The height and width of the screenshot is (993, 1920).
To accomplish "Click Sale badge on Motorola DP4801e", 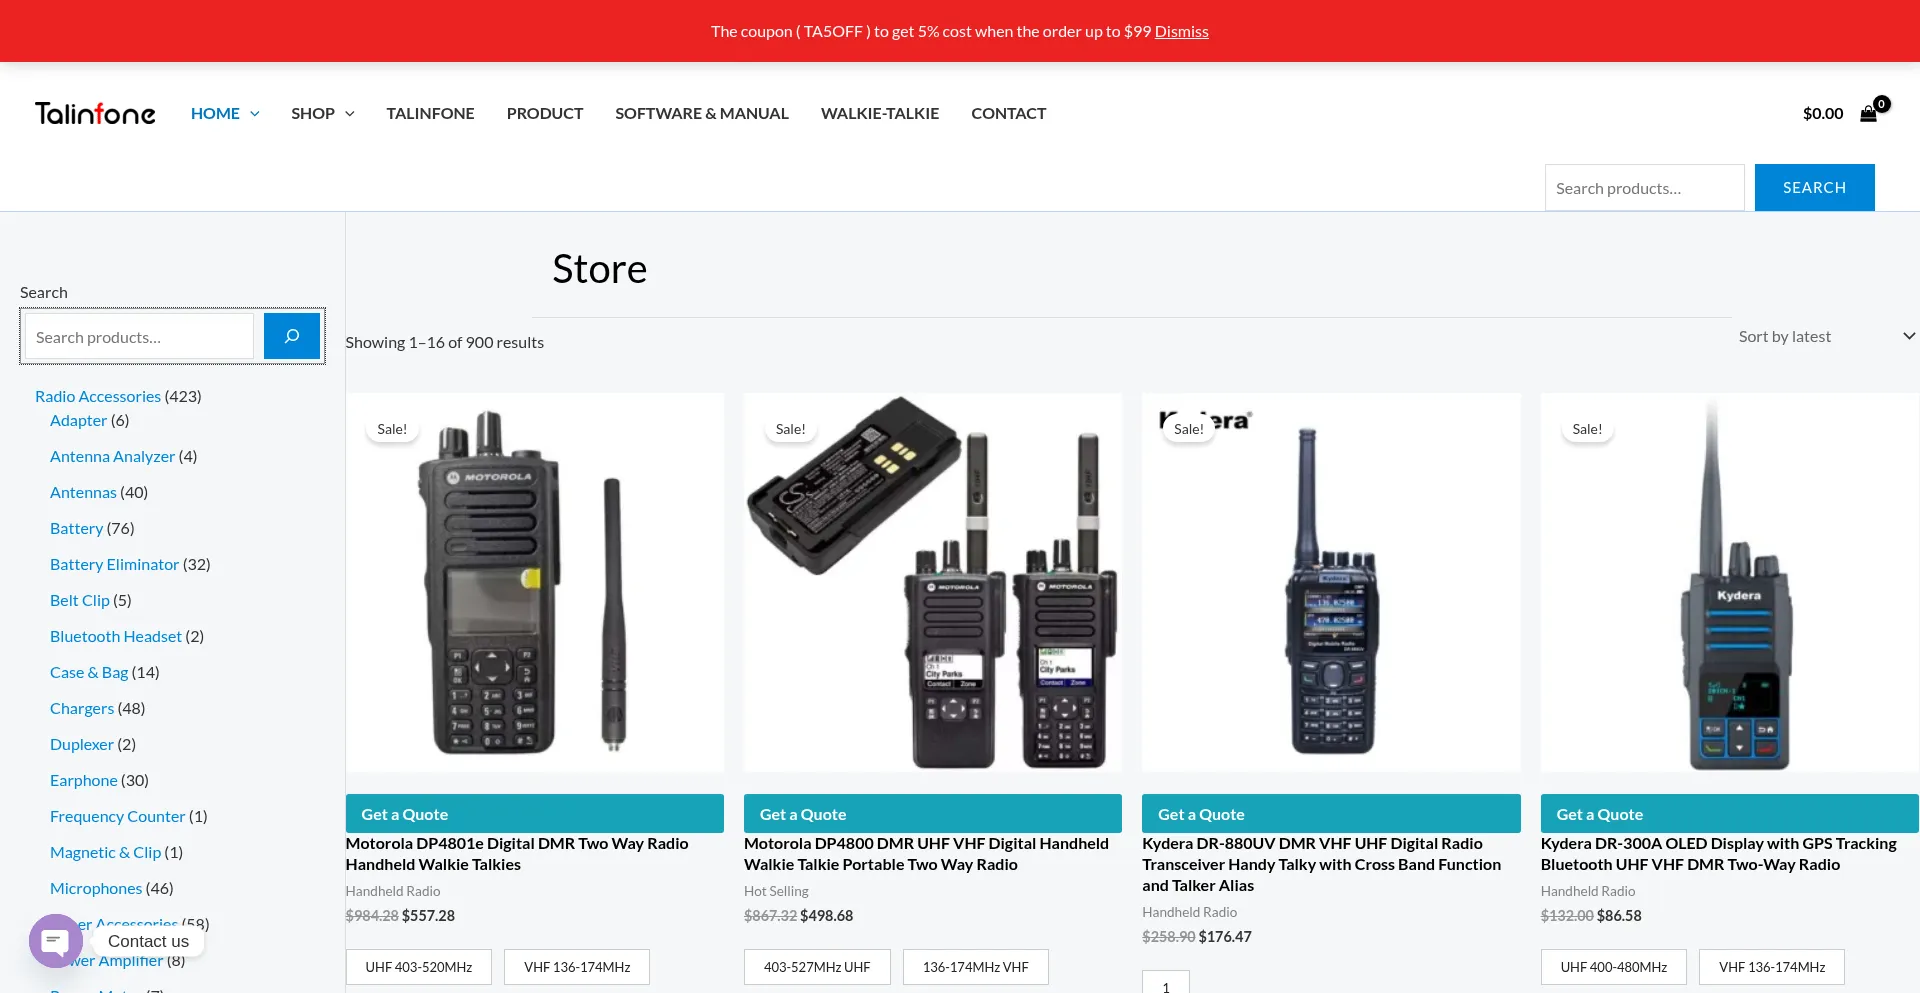I will pyautogui.click(x=392, y=429).
